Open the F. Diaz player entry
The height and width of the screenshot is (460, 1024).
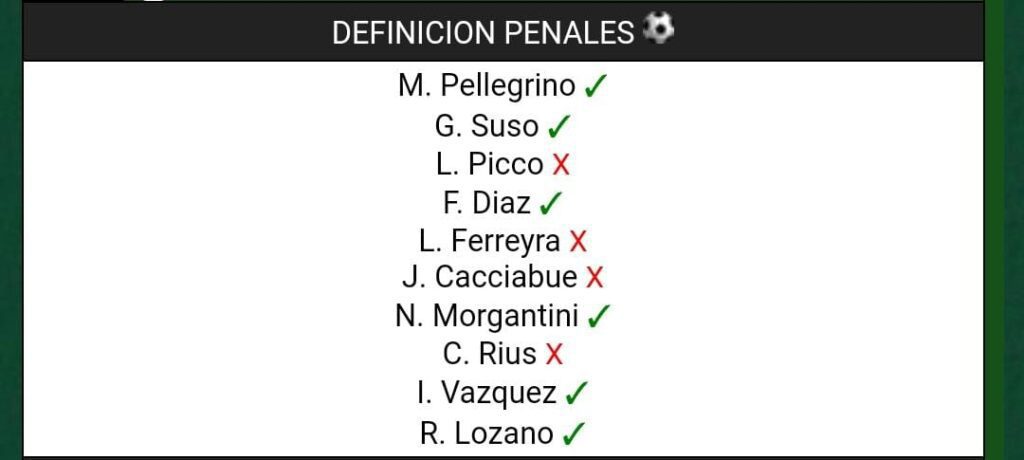[487, 203]
